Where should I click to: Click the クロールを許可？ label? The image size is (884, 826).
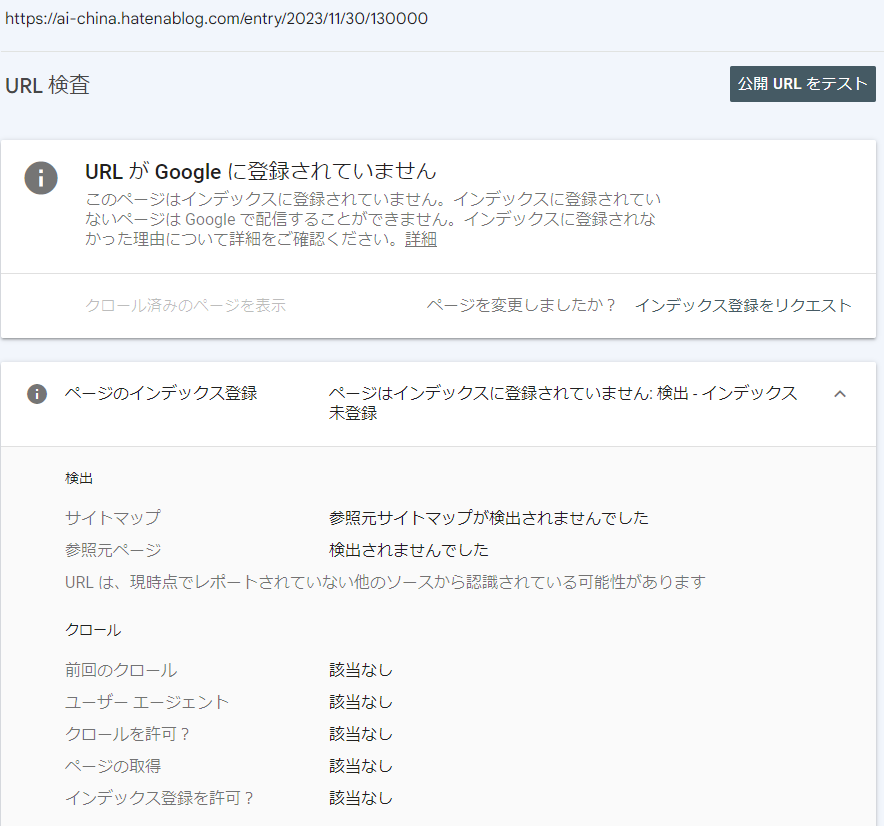click(127, 734)
